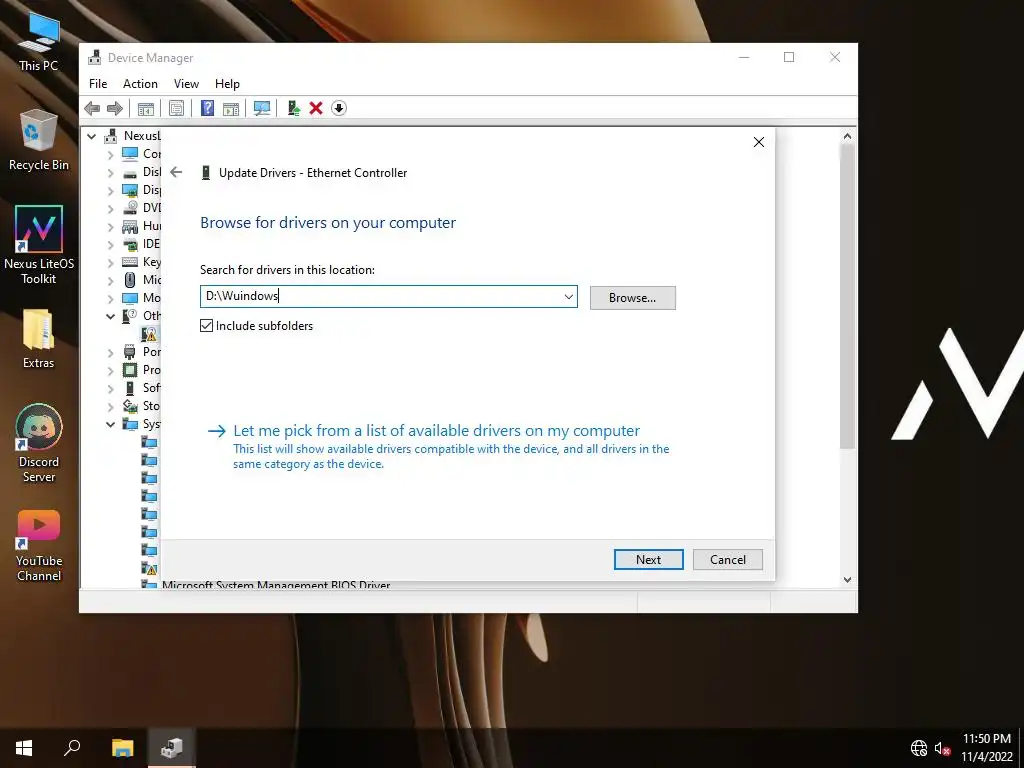The height and width of the screenshot is (768, 1024).
Task: Click the taskbar Search magnifier
Action: coord(72,747)
